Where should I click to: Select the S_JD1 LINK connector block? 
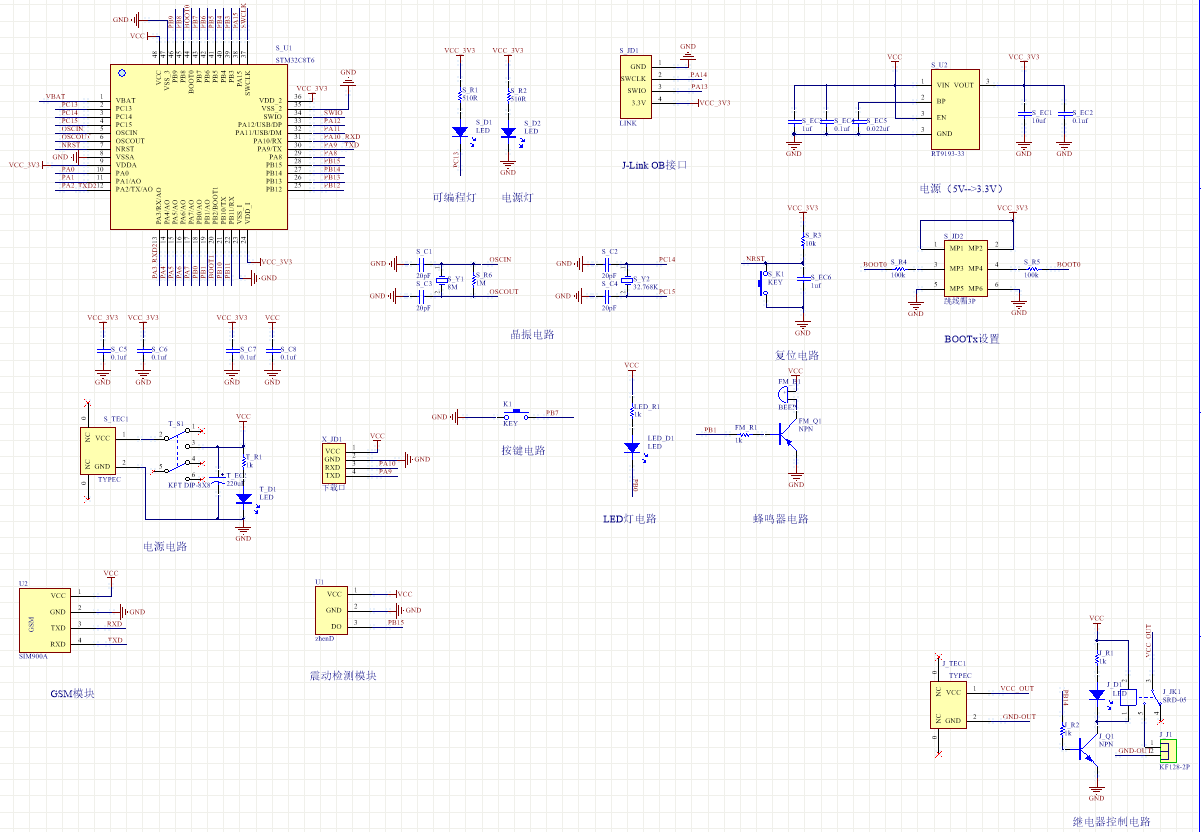point(636,86)
